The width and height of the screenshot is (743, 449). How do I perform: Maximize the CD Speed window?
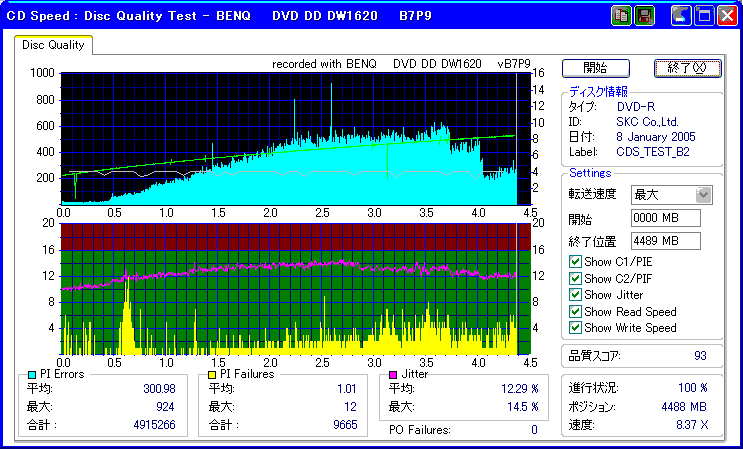[x=704, y=16]
